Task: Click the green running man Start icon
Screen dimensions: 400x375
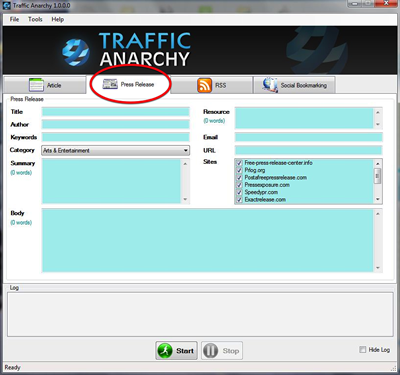Action: [x=165, y=351]
